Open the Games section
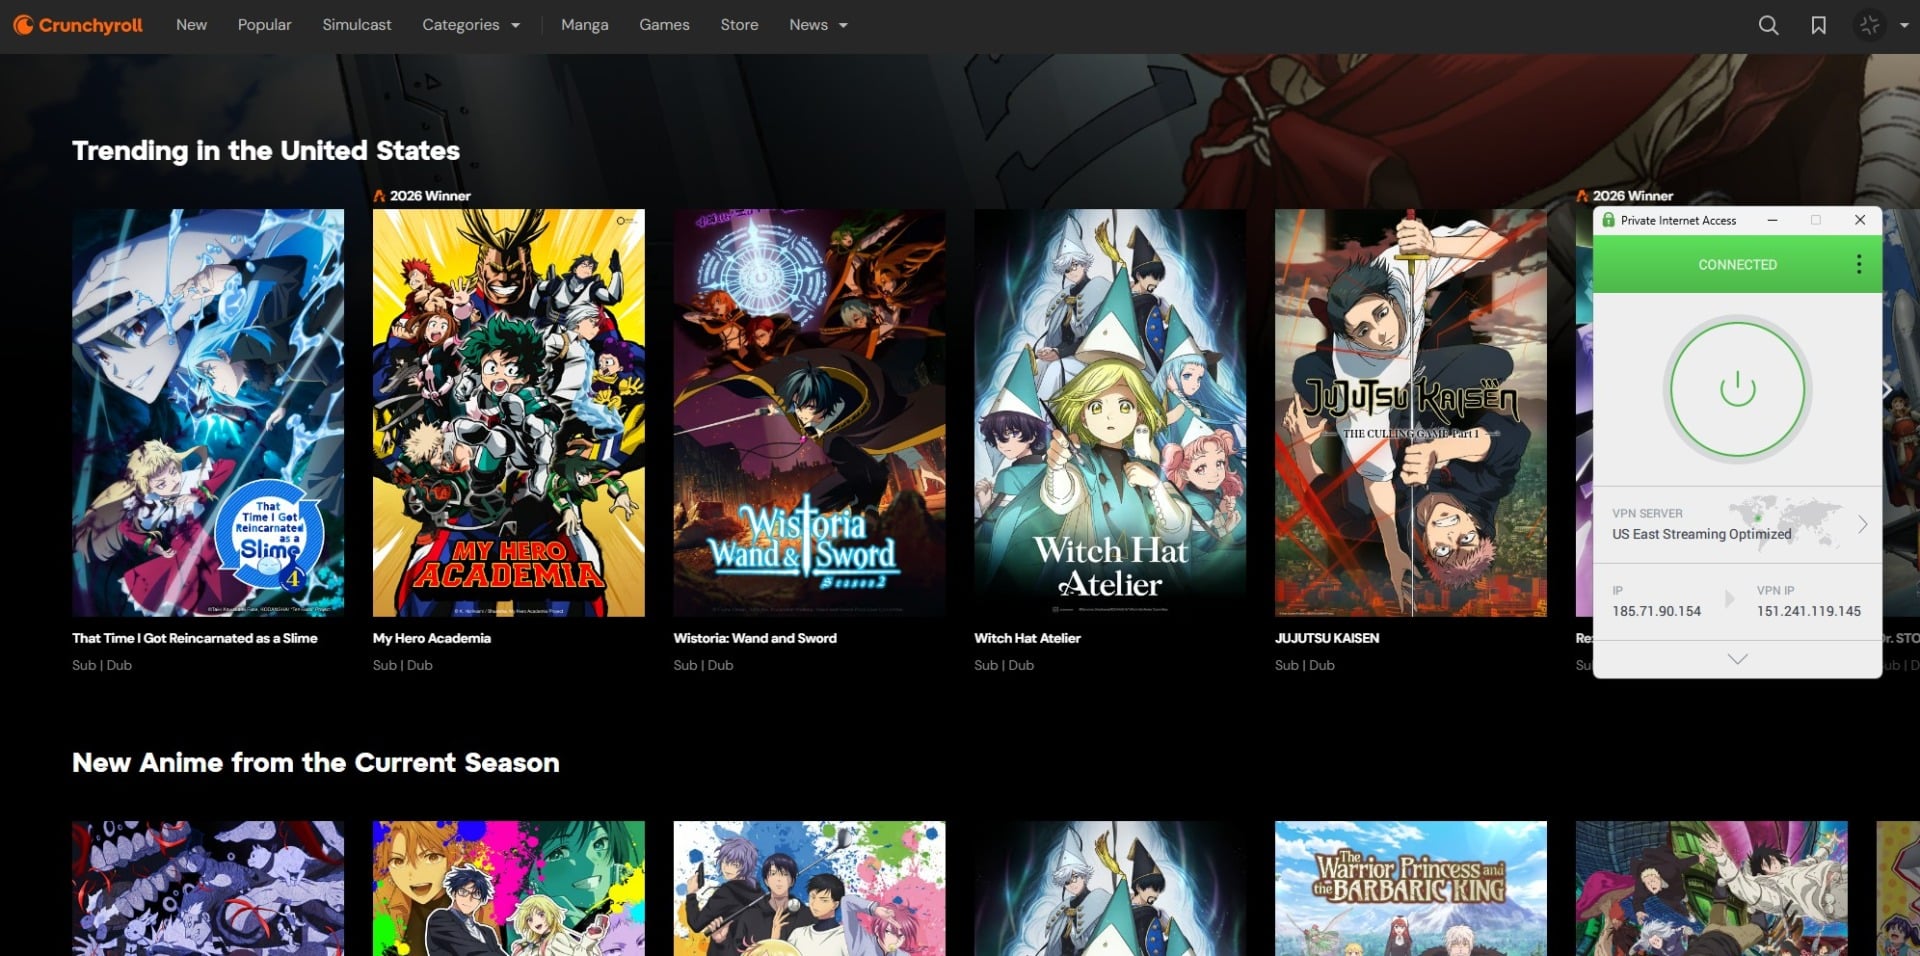 pos(664,25)
